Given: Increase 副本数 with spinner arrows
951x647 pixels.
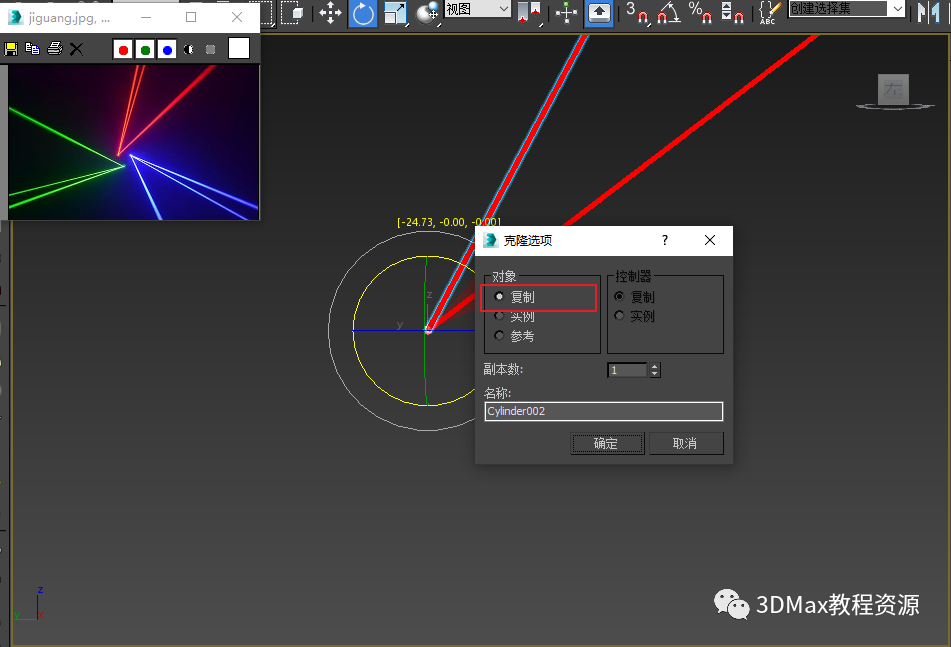Looking at the screenshot, I should pyautogui.click(x=655, y=366).
